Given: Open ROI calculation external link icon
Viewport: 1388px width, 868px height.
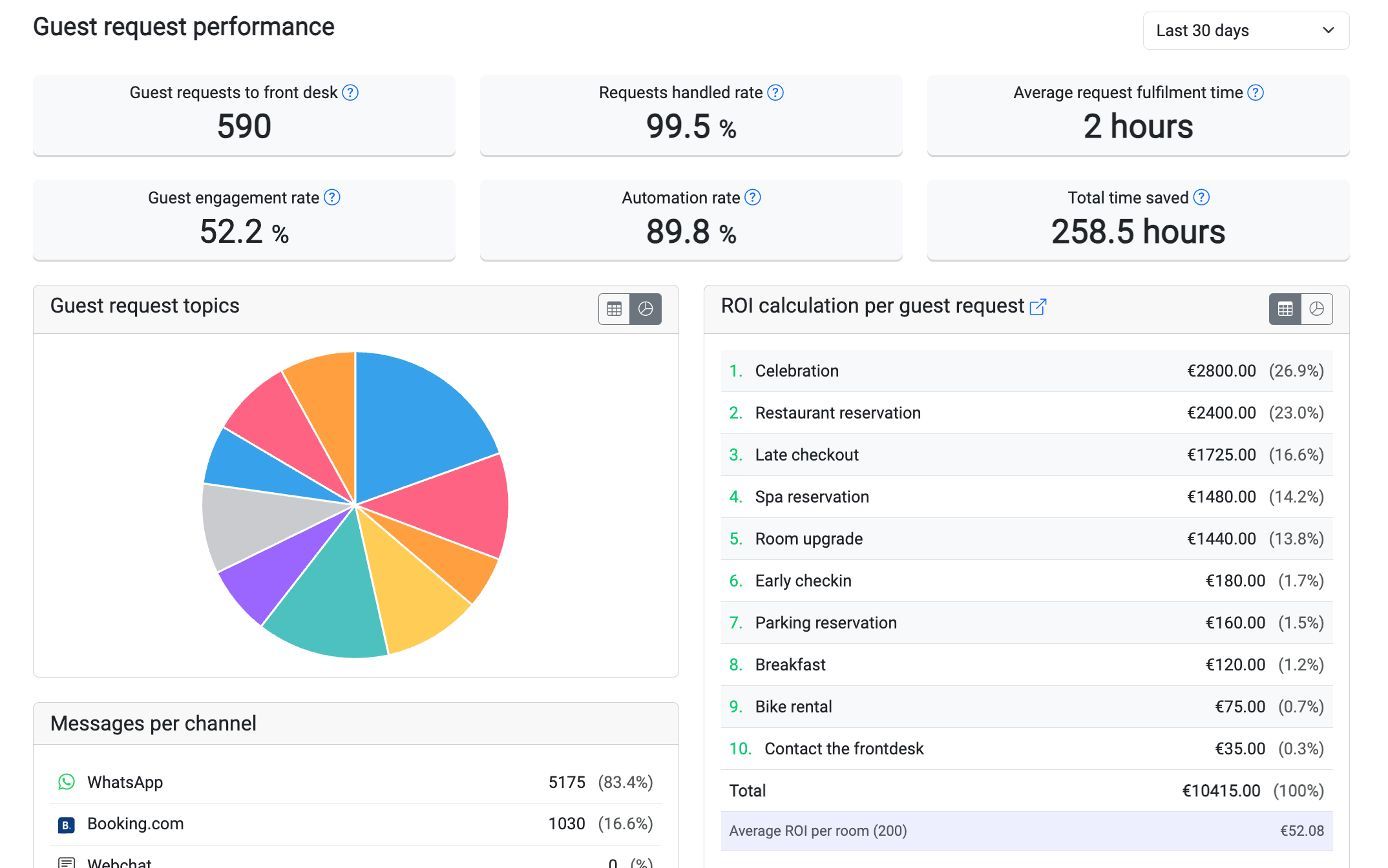Looking at the screenshot, I should [1038, 307].
